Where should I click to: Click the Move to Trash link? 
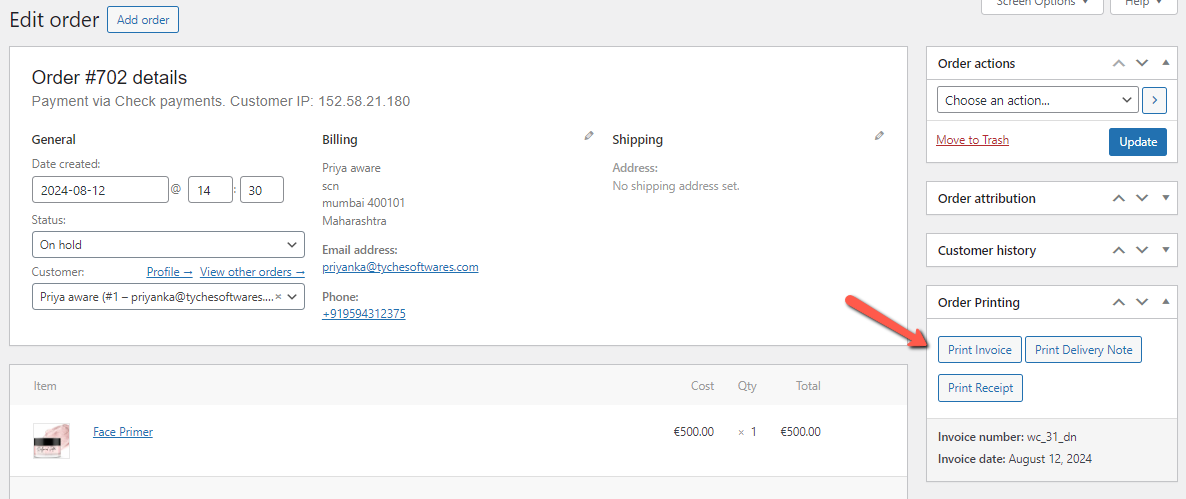click(972, 140)
